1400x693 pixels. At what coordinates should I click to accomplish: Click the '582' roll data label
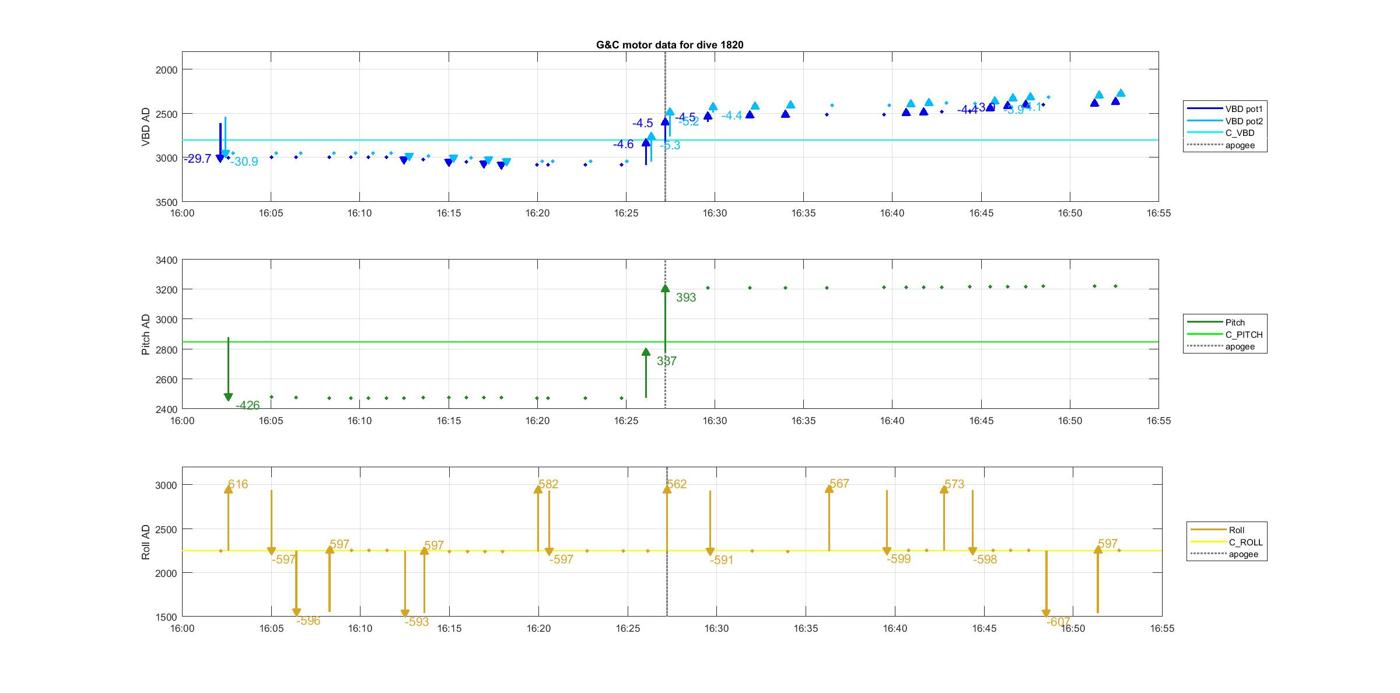pyautogui.click(x=548, y=485)
